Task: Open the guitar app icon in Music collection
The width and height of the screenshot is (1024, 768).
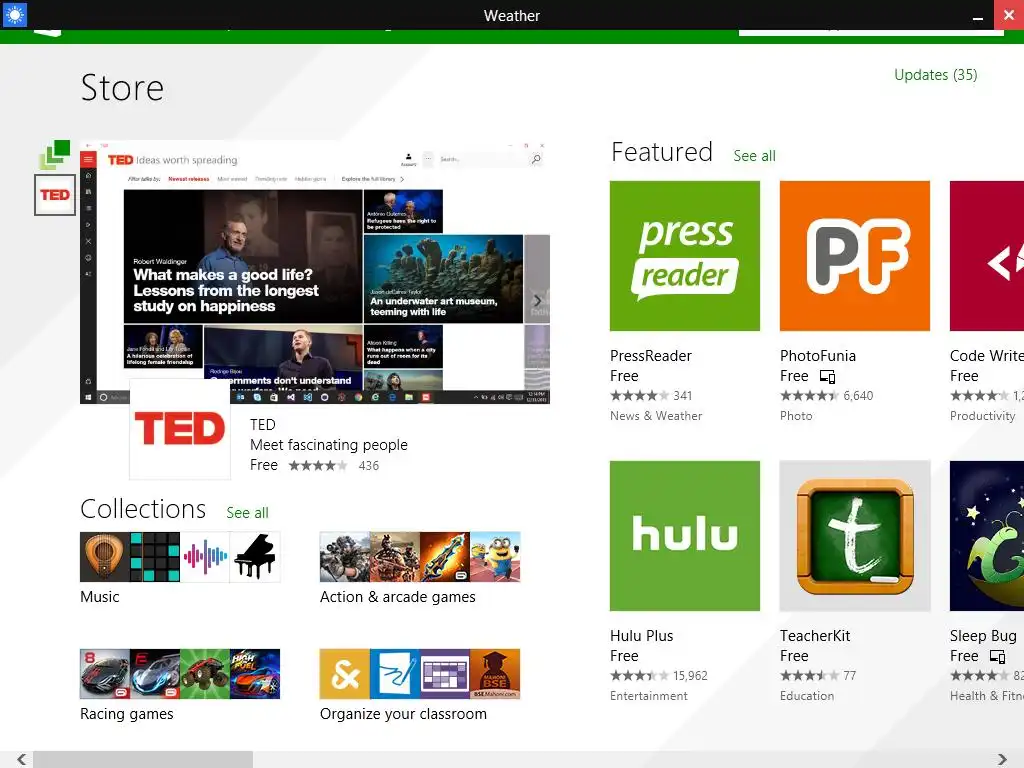Action: point(104,557)
